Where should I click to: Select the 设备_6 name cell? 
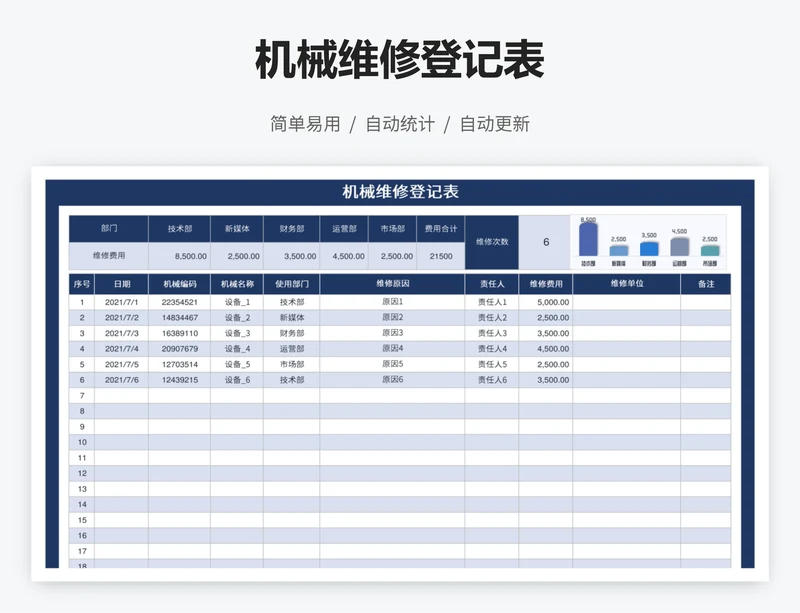click(x=237, y=380)
